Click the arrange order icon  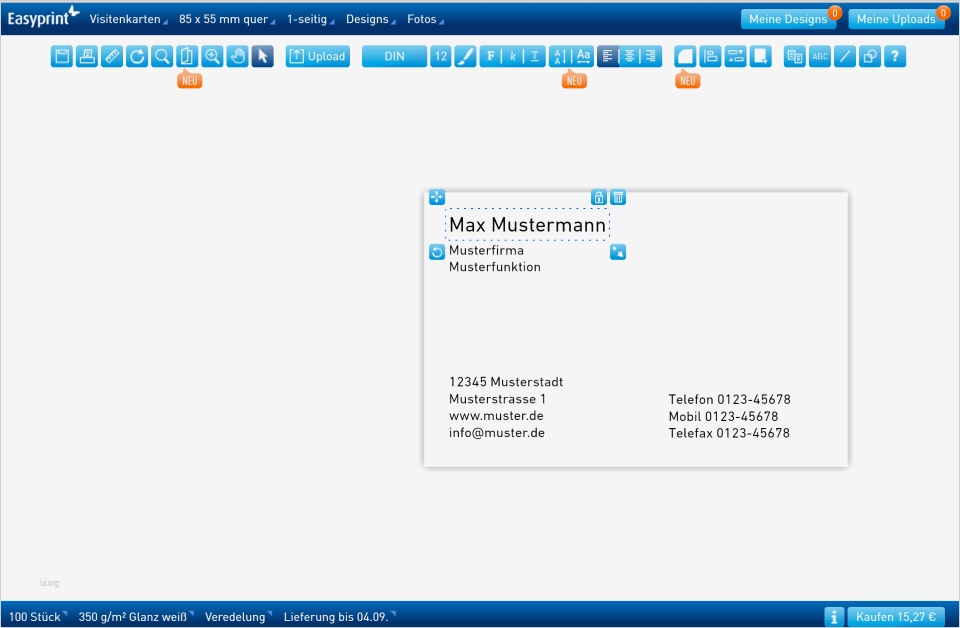(736, 56)
